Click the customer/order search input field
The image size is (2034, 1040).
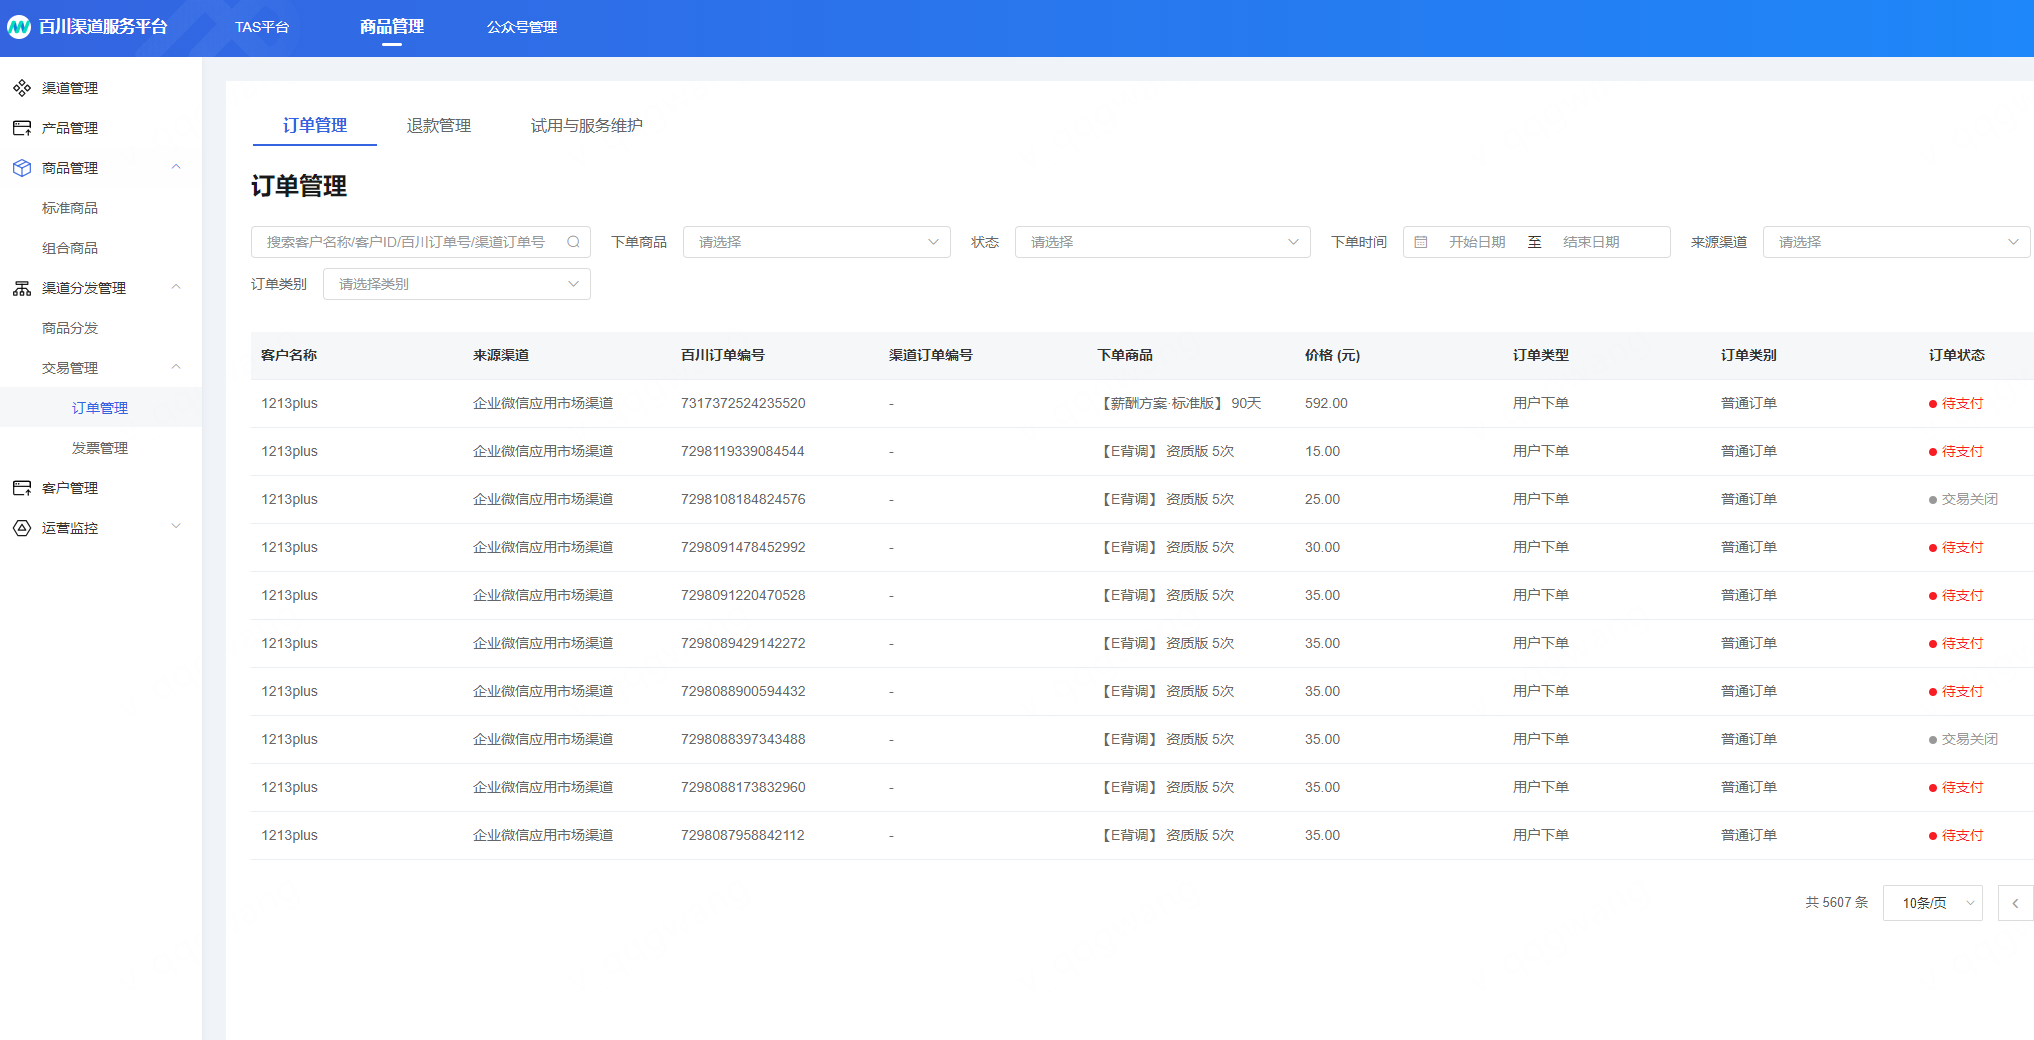[421, 242]
